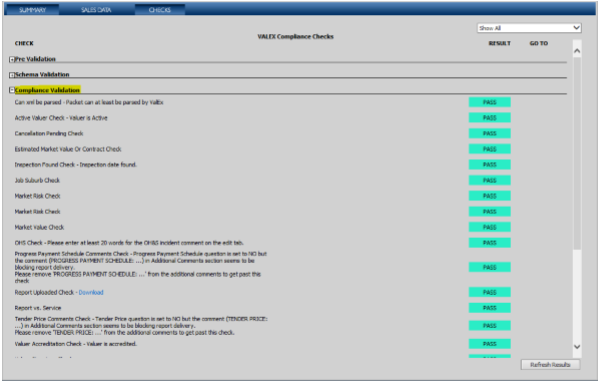Click PASS result for Cancellation Pending Check
Image resolution: width=601 pixels, height=386 pixels.
489,133
